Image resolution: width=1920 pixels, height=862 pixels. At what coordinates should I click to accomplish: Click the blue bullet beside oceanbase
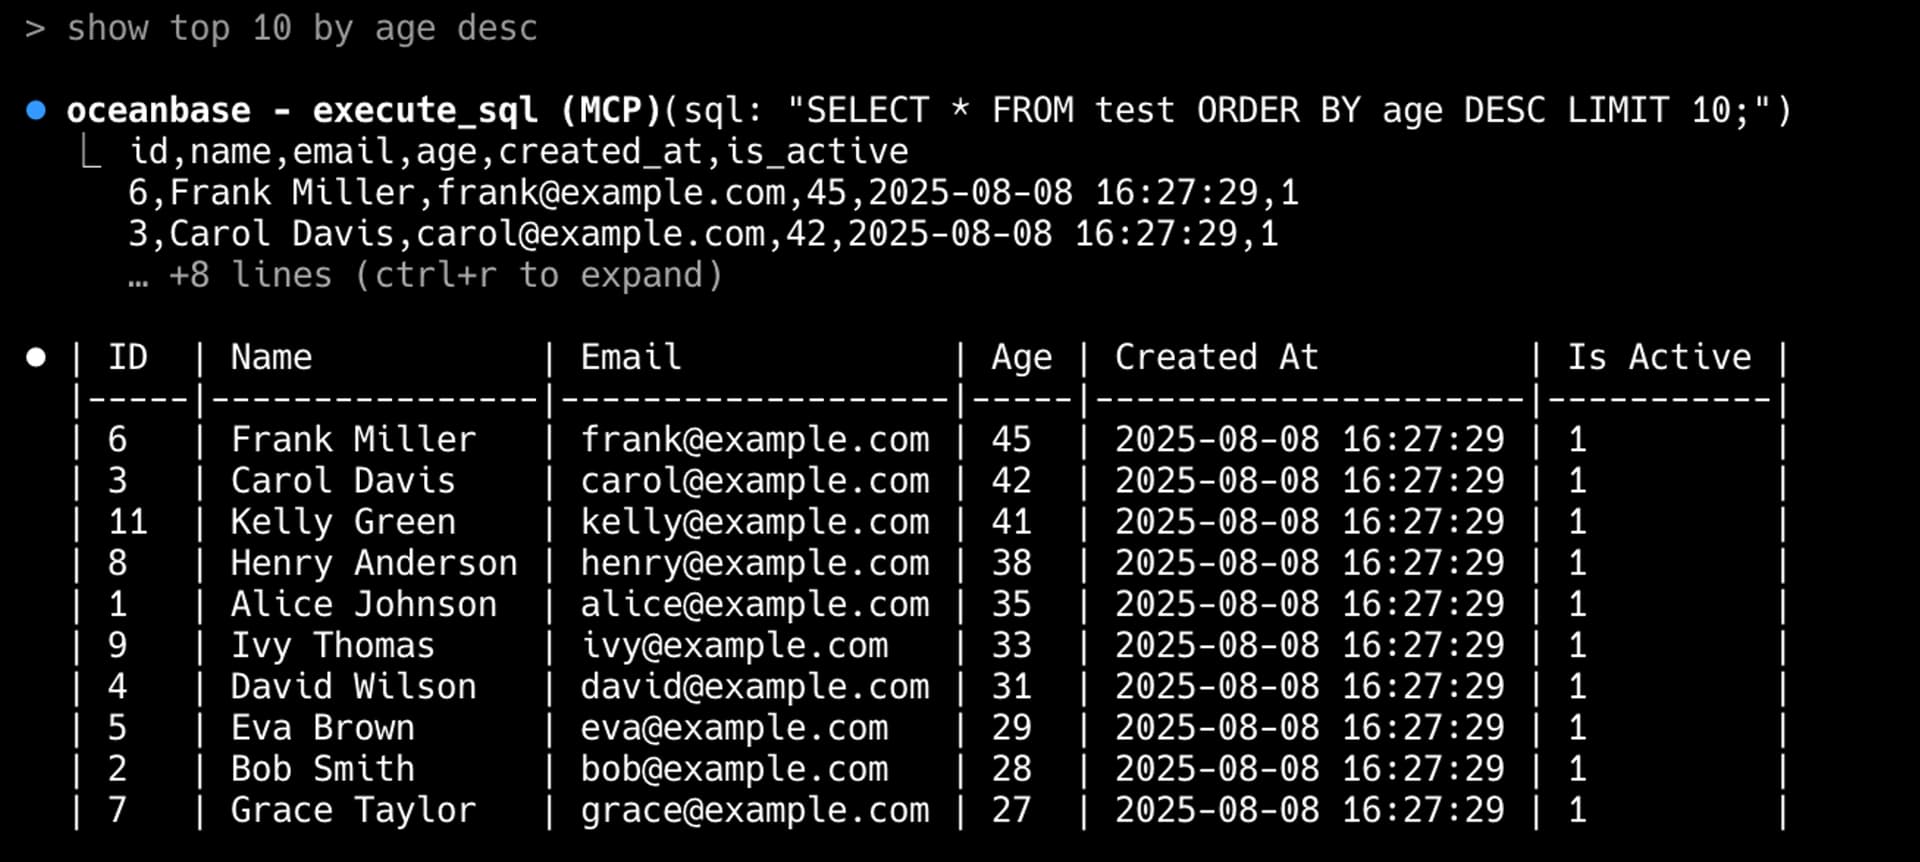[36, 110]
